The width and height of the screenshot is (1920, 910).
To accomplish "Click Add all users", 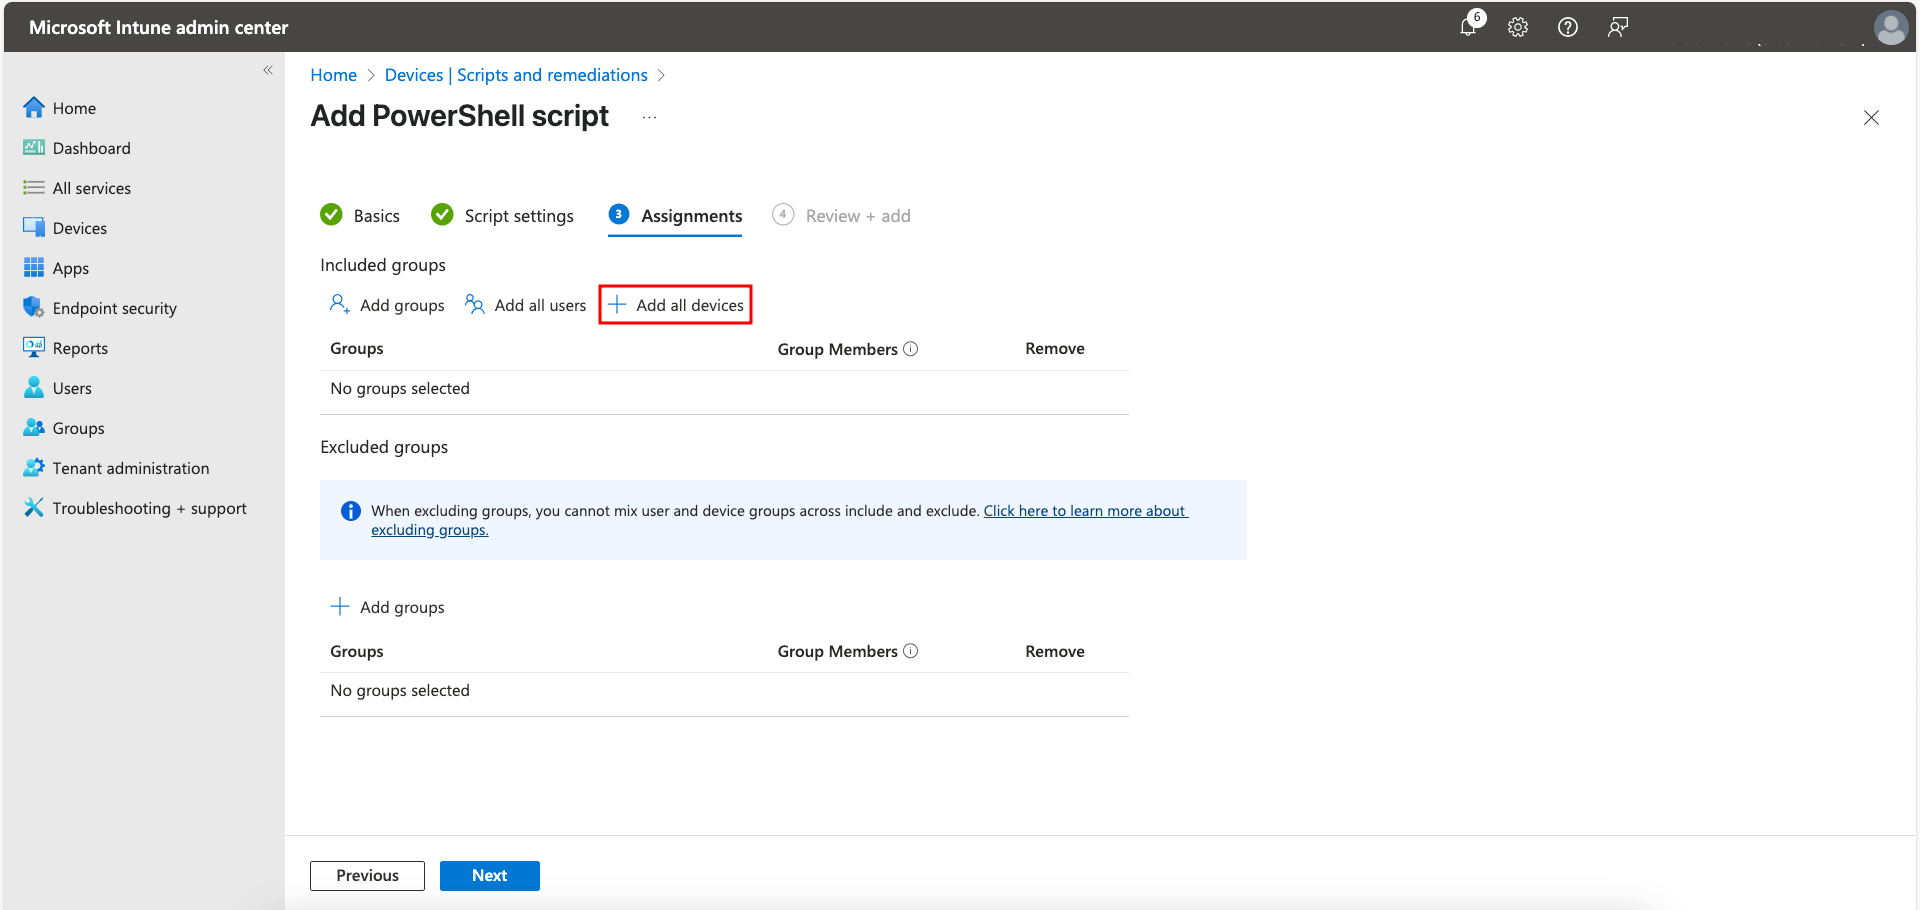I will tap(526, 305).
